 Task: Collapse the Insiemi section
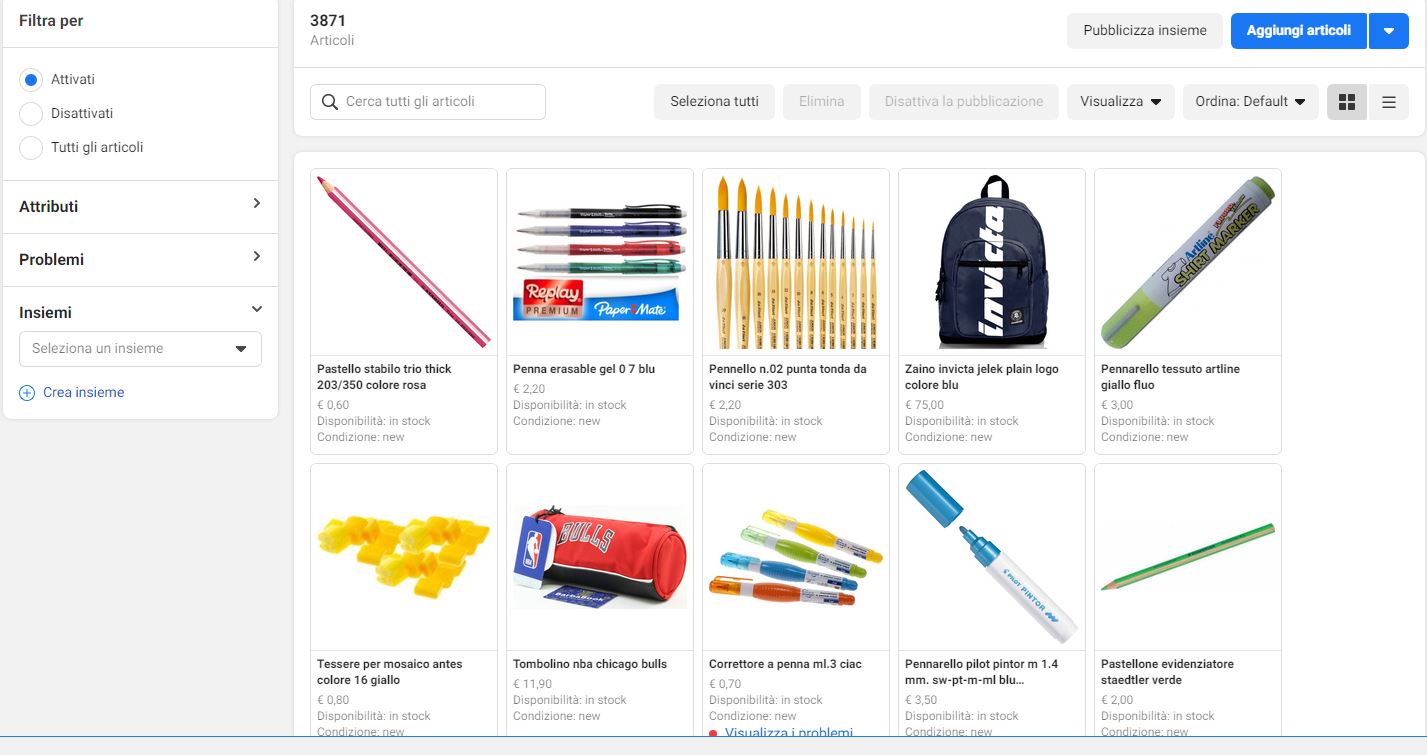257,310
